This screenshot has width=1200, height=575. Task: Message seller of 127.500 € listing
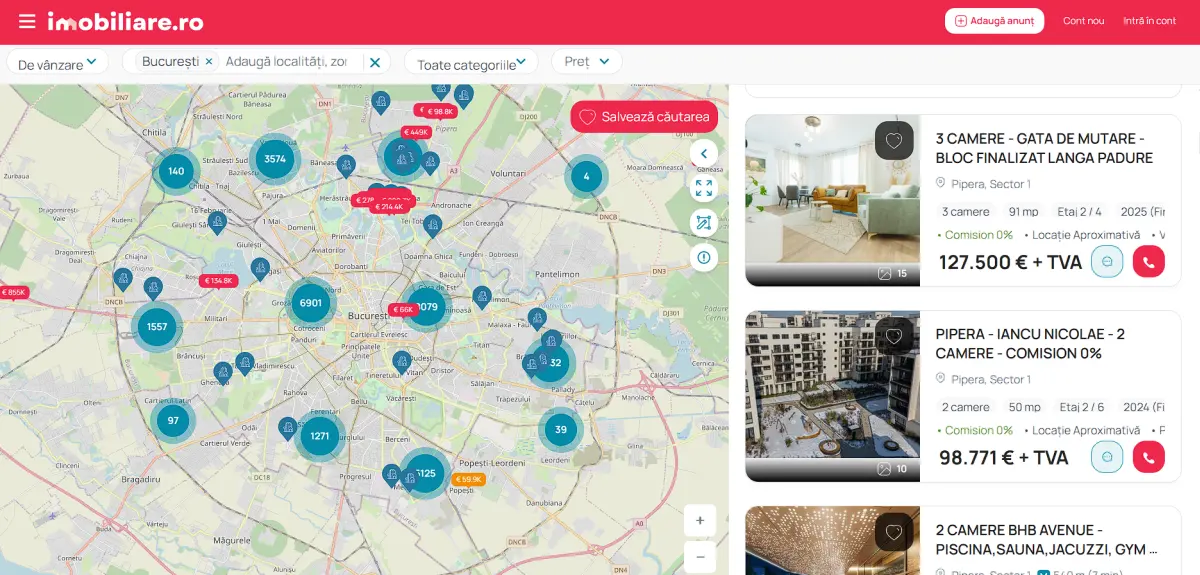[x=1107, y=261]
